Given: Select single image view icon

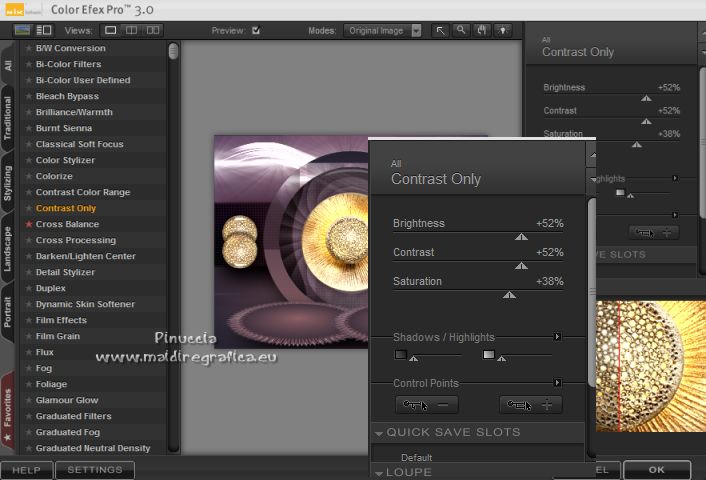Looking at the screenshot, I should [x=110, y=30].
